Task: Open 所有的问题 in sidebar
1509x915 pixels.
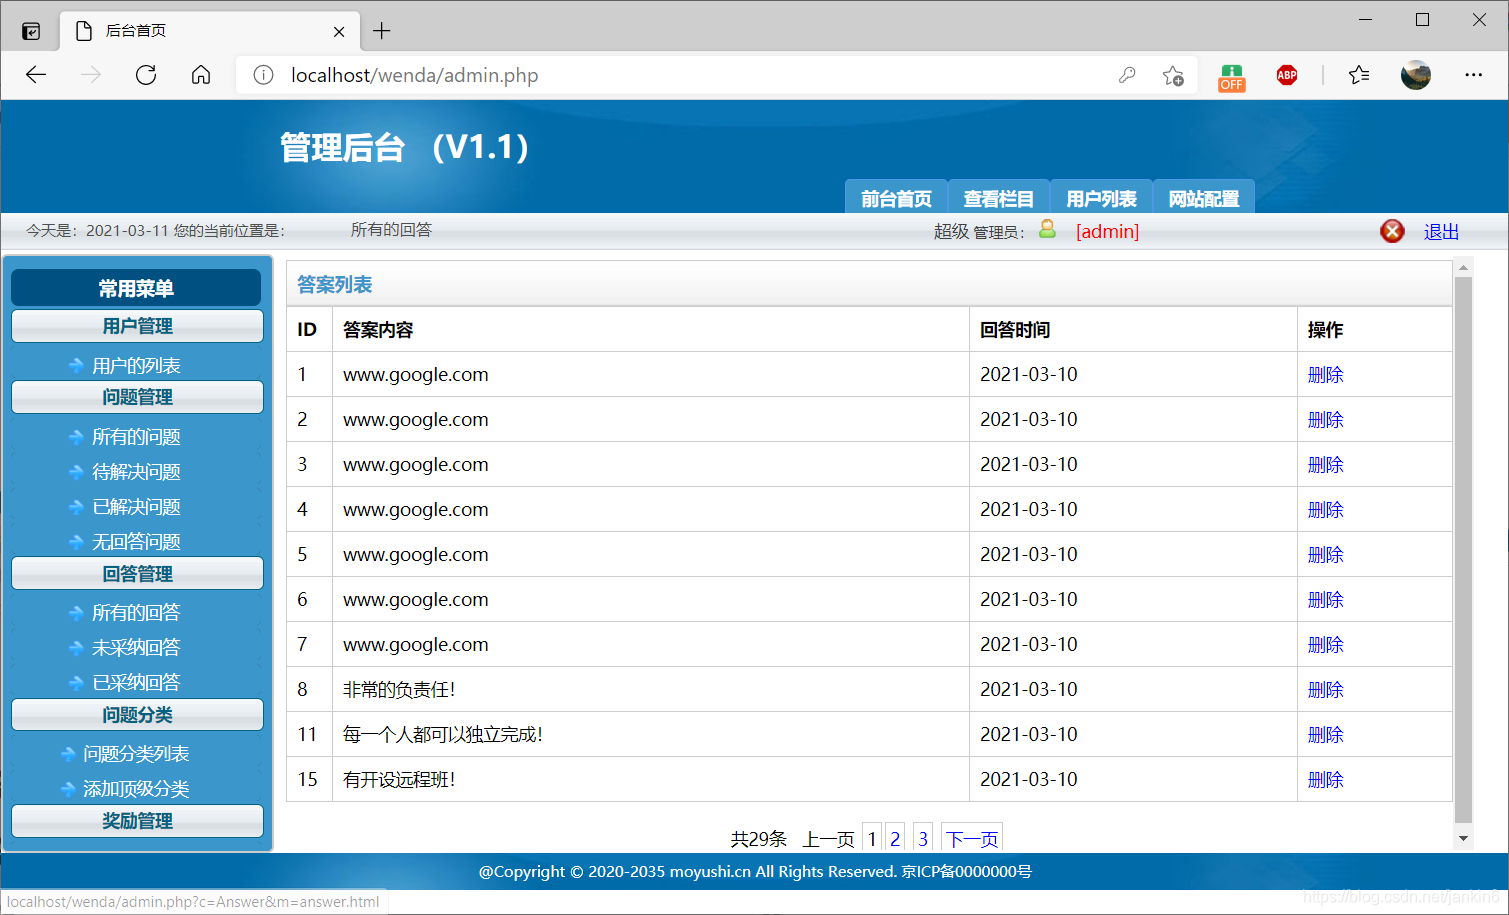Action: pos(136,437)
